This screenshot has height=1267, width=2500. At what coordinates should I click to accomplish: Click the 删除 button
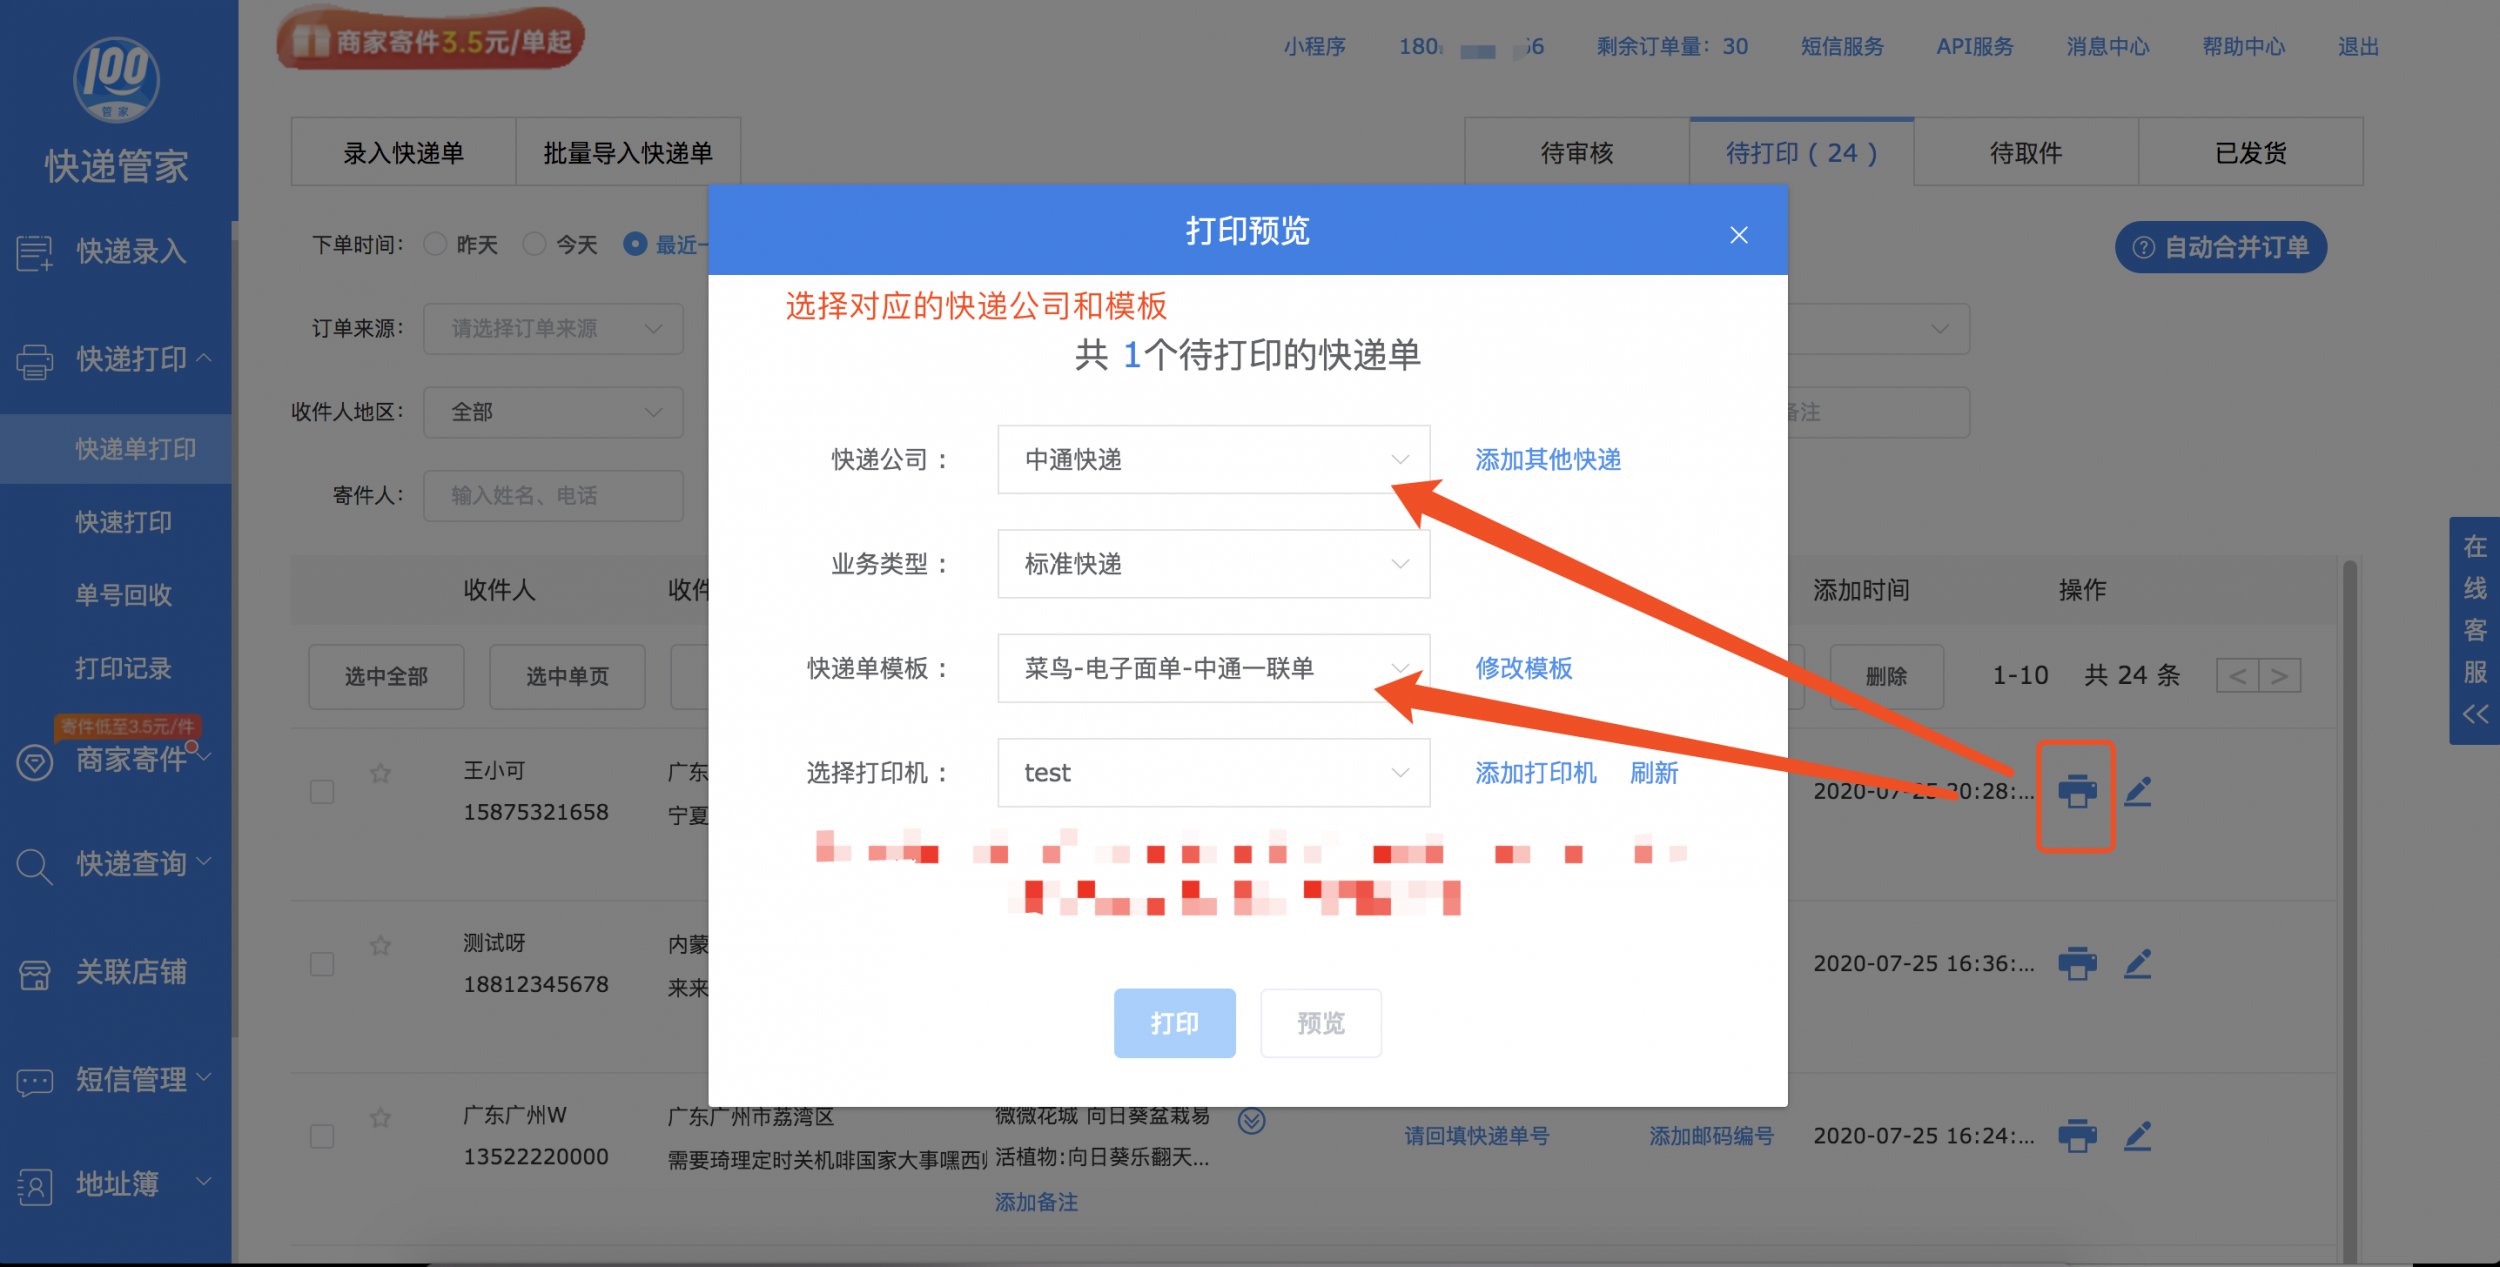coord(1886,676)
